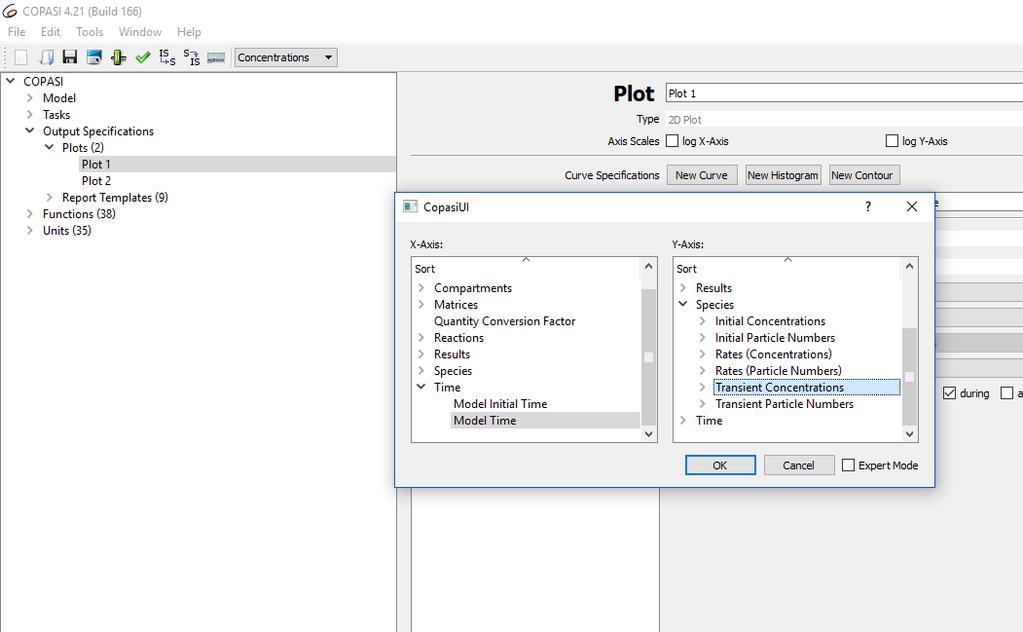Click the X-Axis list scrollbar thumb
Viewport: 1023px width, 632px height.
(649, 357)
